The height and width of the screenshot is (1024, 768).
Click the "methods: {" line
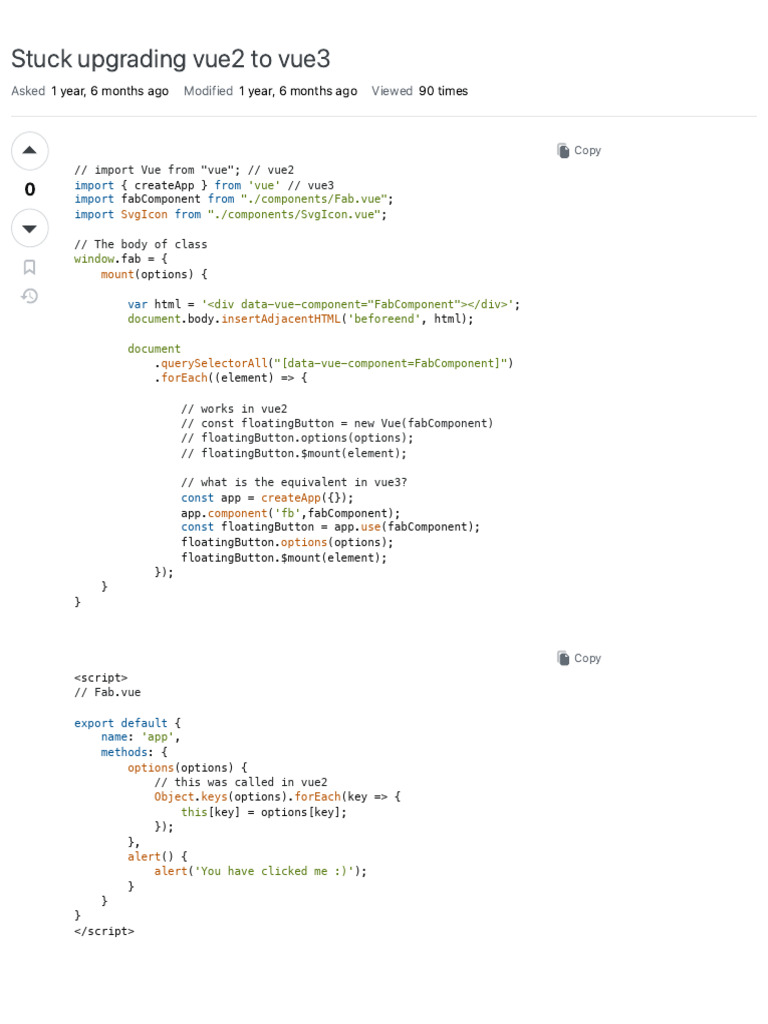[134, 752]
